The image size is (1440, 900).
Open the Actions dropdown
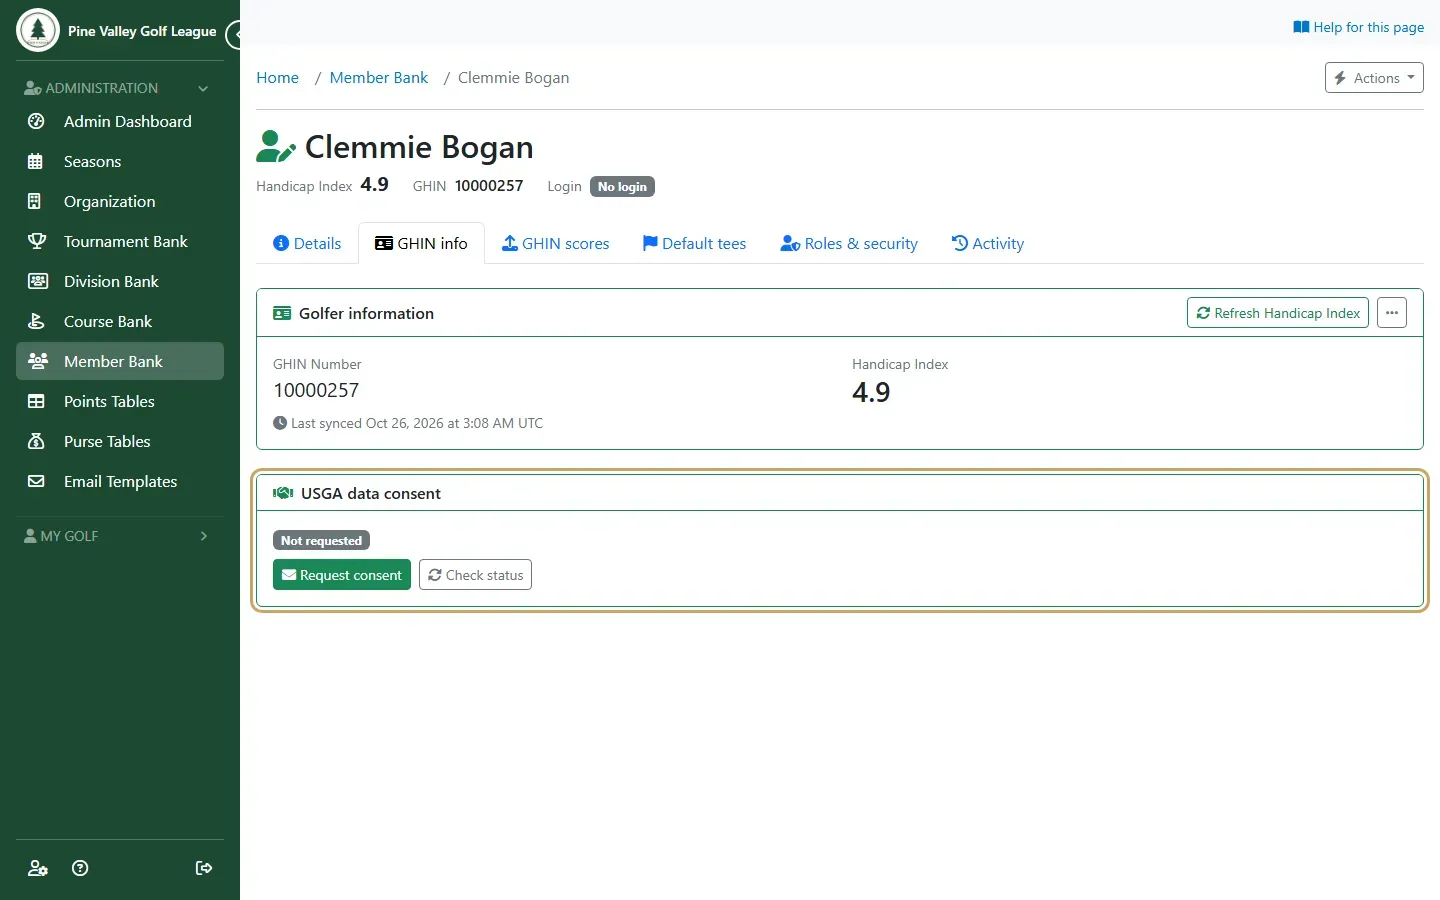1374,78
